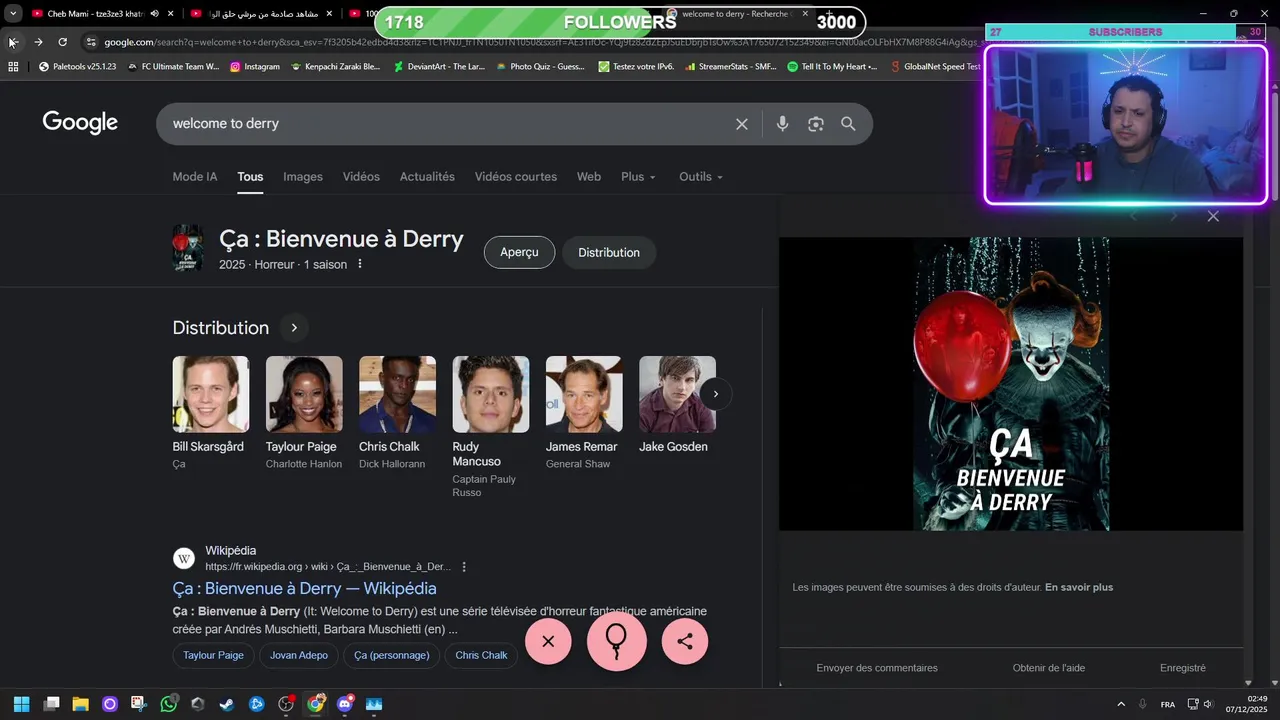Open Snipping Tool from the taskbar

pos(138,704)
